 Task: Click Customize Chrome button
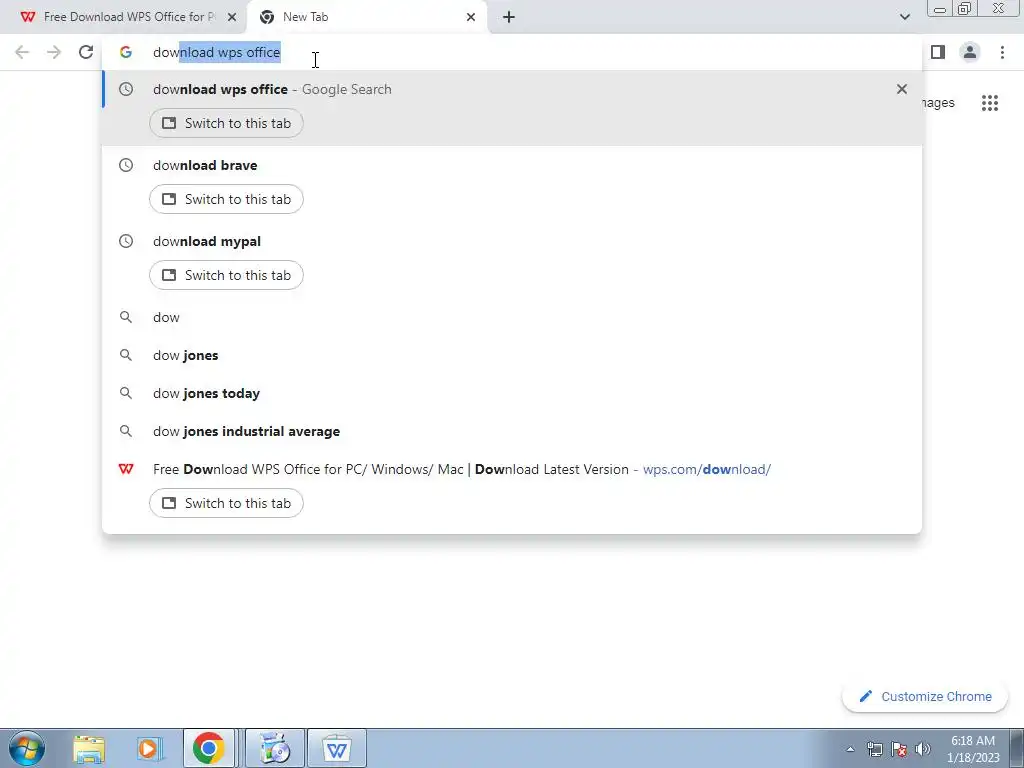coord(925,697)
